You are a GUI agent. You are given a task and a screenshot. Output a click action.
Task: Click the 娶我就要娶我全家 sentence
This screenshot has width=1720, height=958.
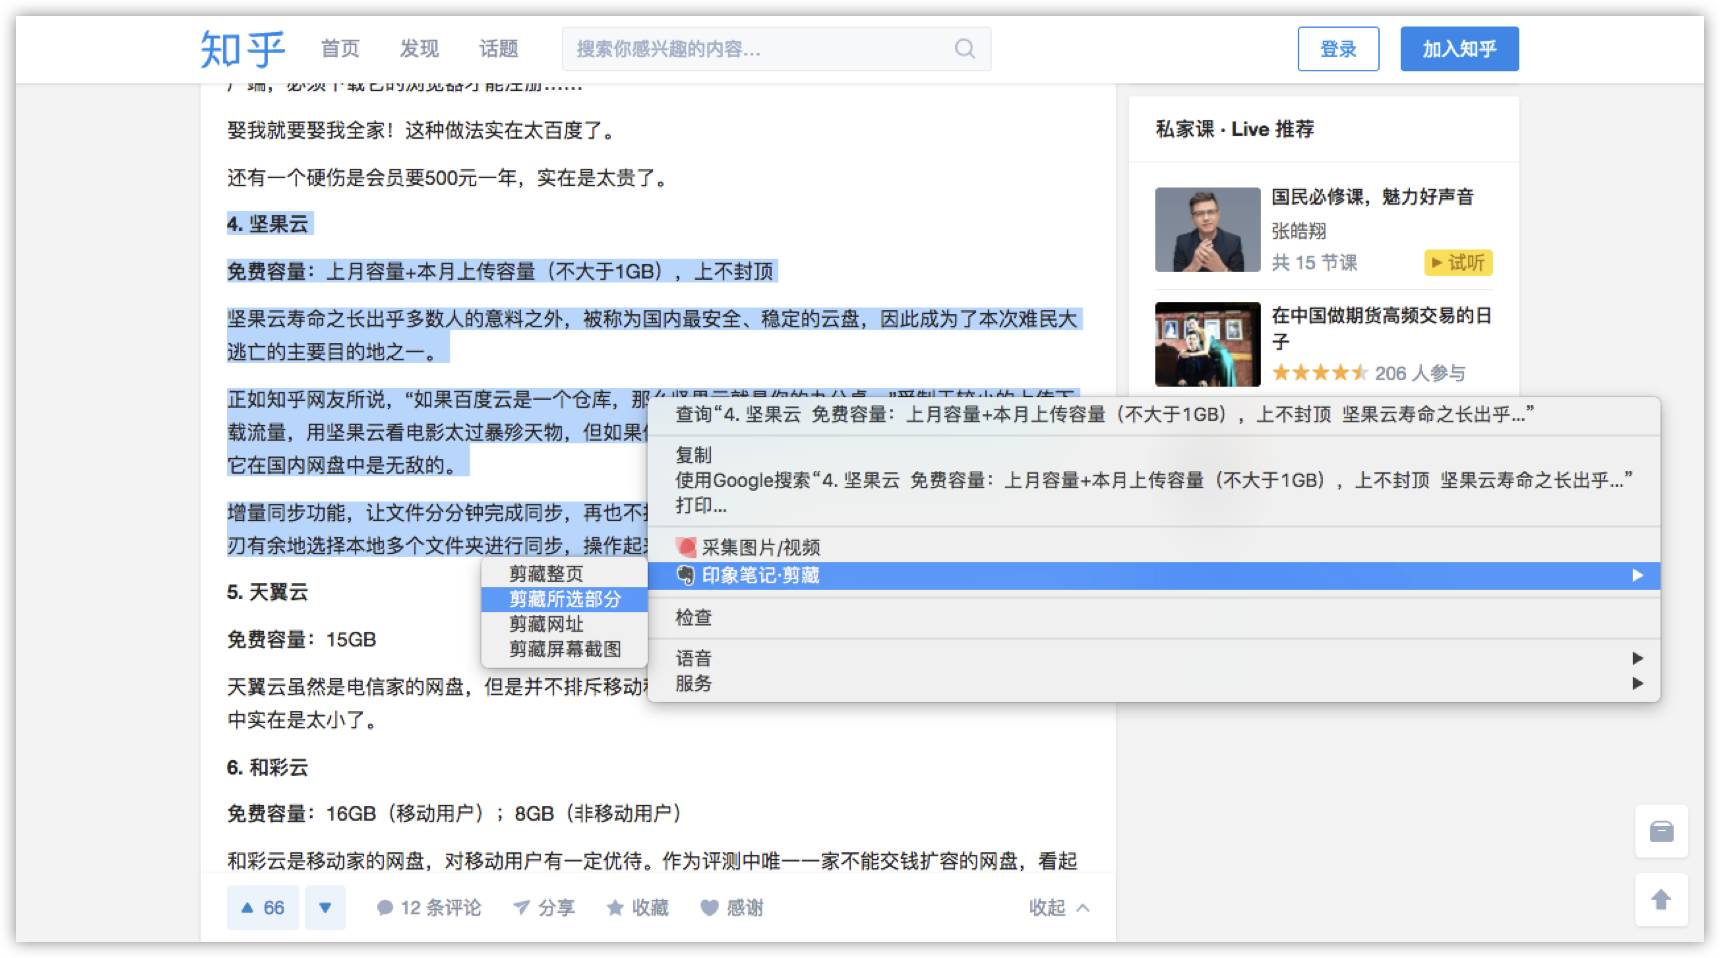point(421,130)
